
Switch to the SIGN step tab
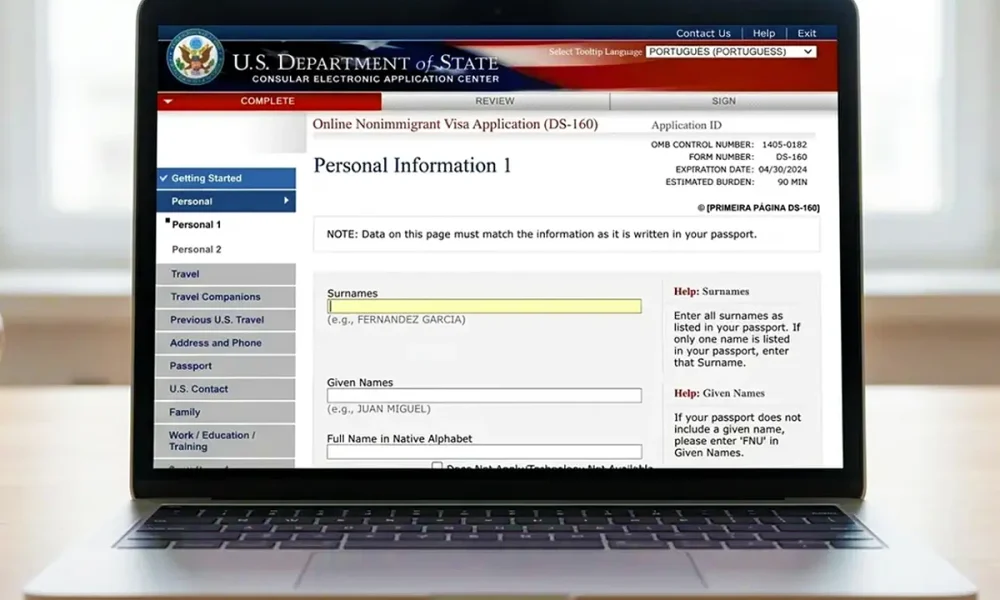[723, 101]
